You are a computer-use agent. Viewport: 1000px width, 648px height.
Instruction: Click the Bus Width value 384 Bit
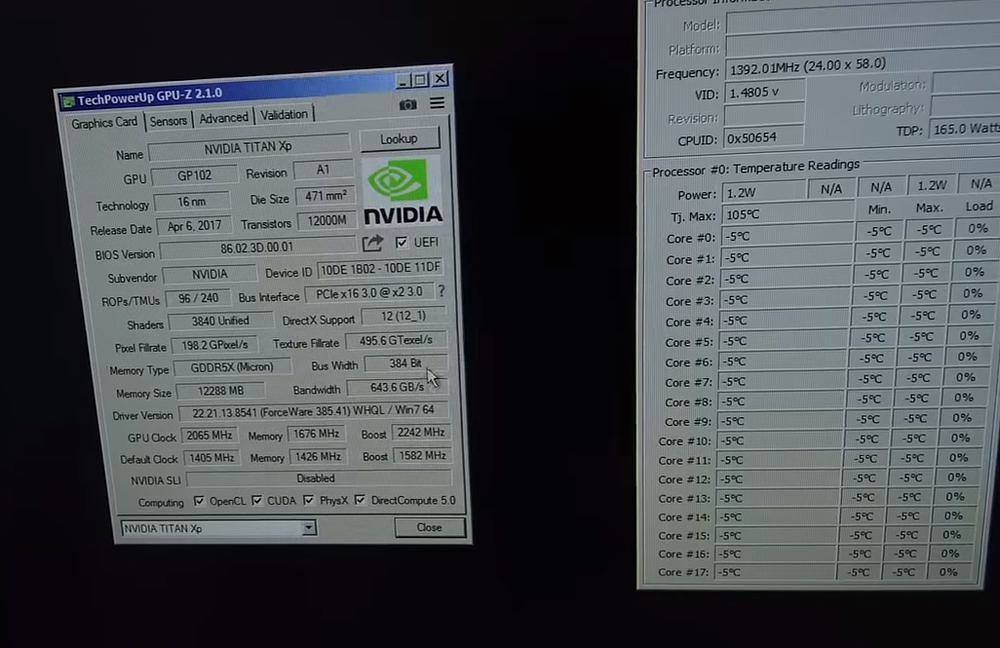pos(406,364)
